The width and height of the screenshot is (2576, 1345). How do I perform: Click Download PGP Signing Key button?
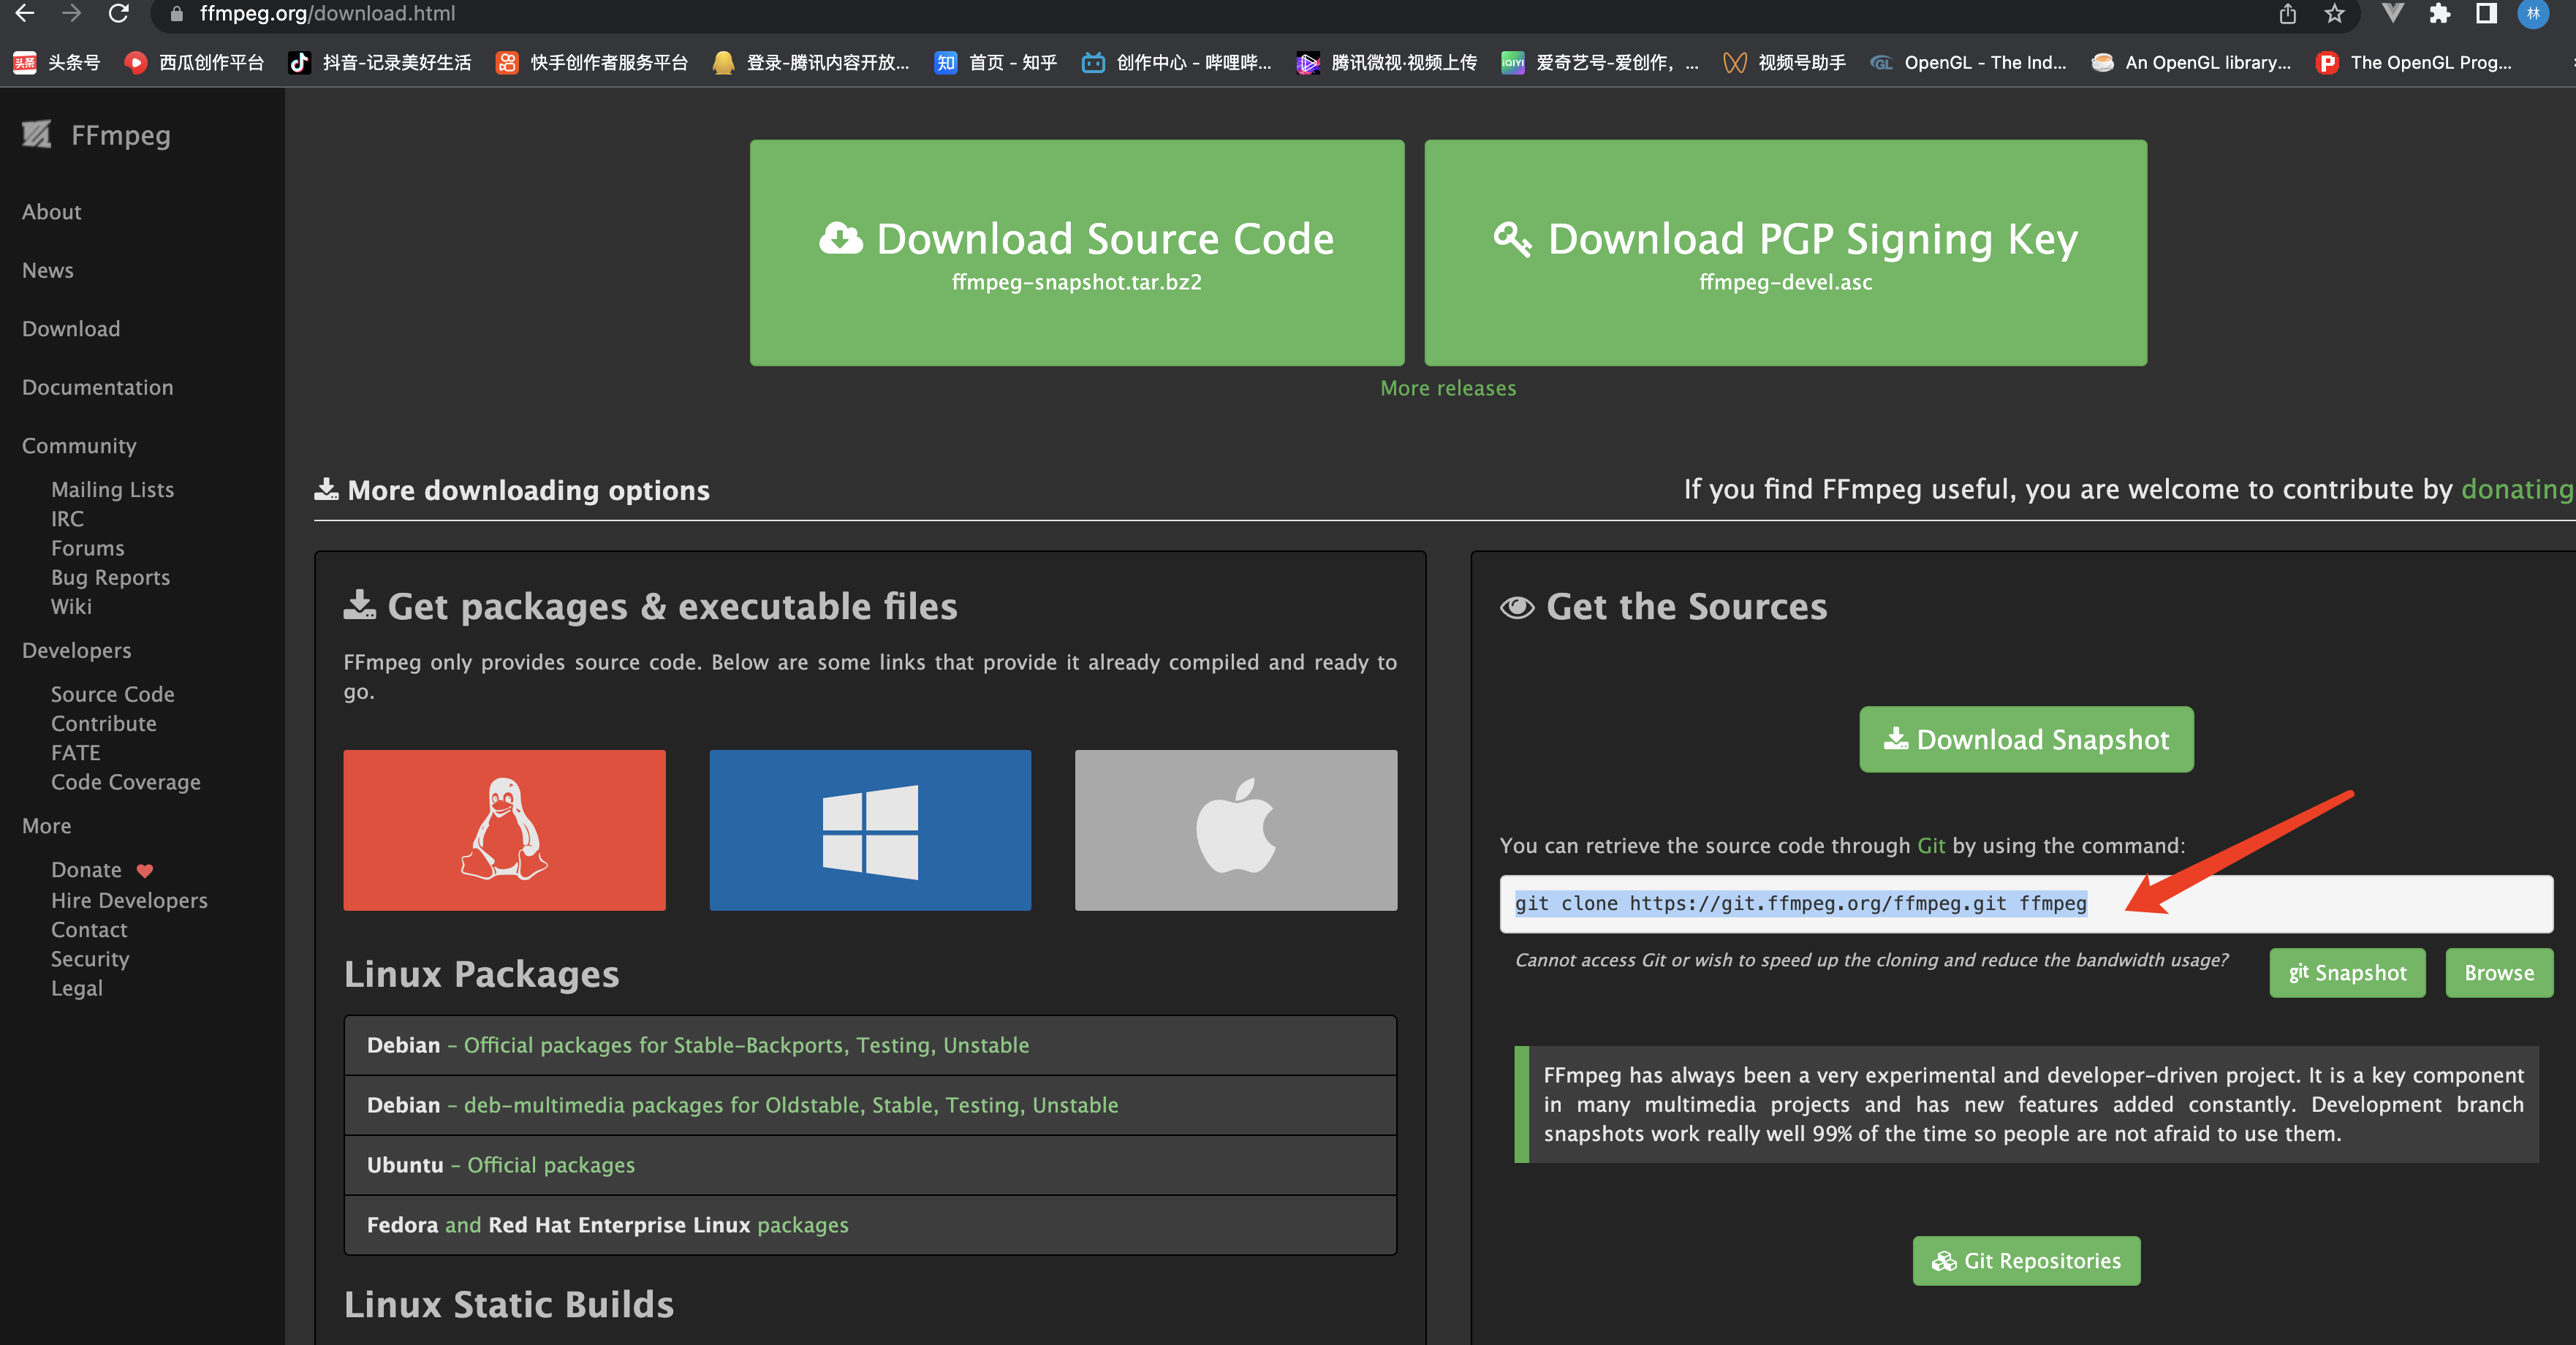1785,253
